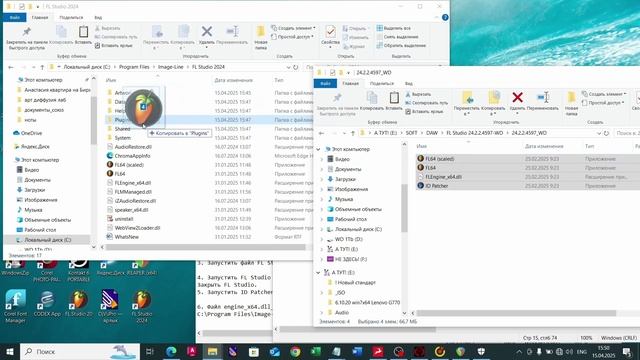The width and height of the screenshot is (640, 360).
Task: Refresh the FL Studio 2024 folder view
Action: point(296,67)
